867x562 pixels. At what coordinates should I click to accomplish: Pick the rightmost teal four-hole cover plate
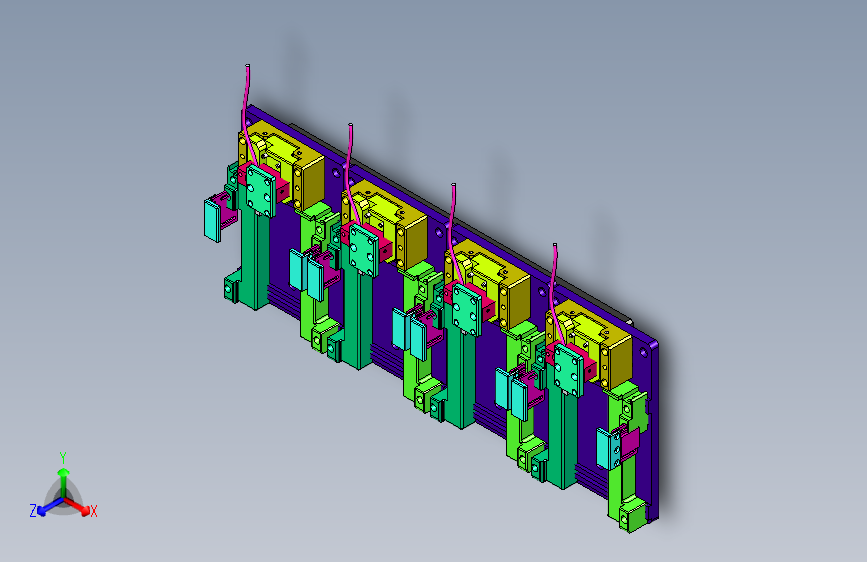[568, 370]
